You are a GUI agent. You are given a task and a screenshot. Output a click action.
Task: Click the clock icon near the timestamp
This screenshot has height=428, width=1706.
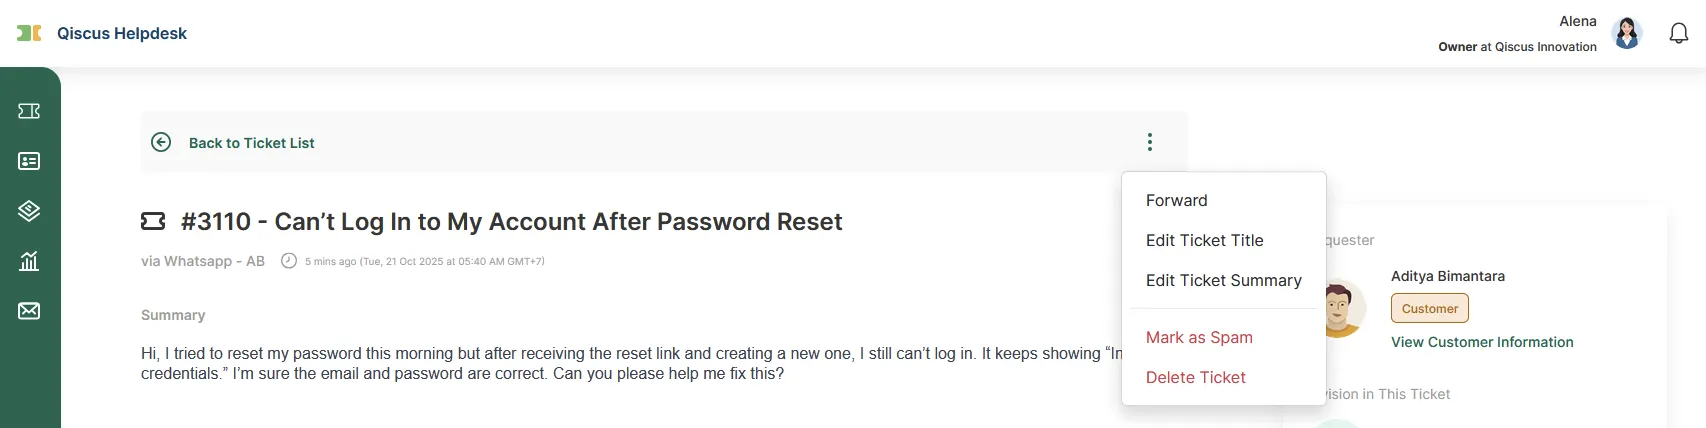tap(289, 261)
